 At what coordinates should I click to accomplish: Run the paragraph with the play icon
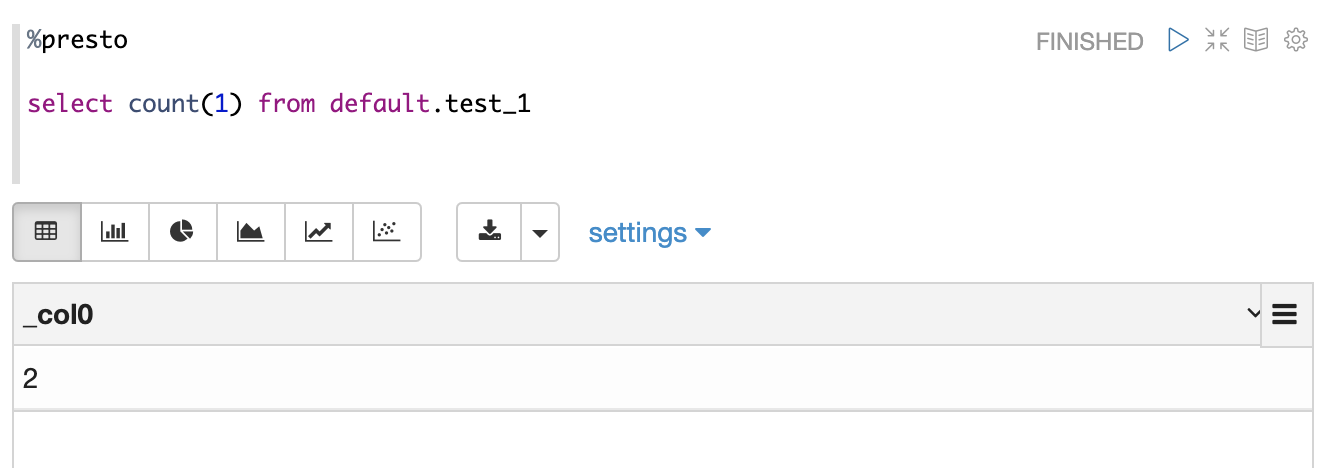click(1178, 40)
